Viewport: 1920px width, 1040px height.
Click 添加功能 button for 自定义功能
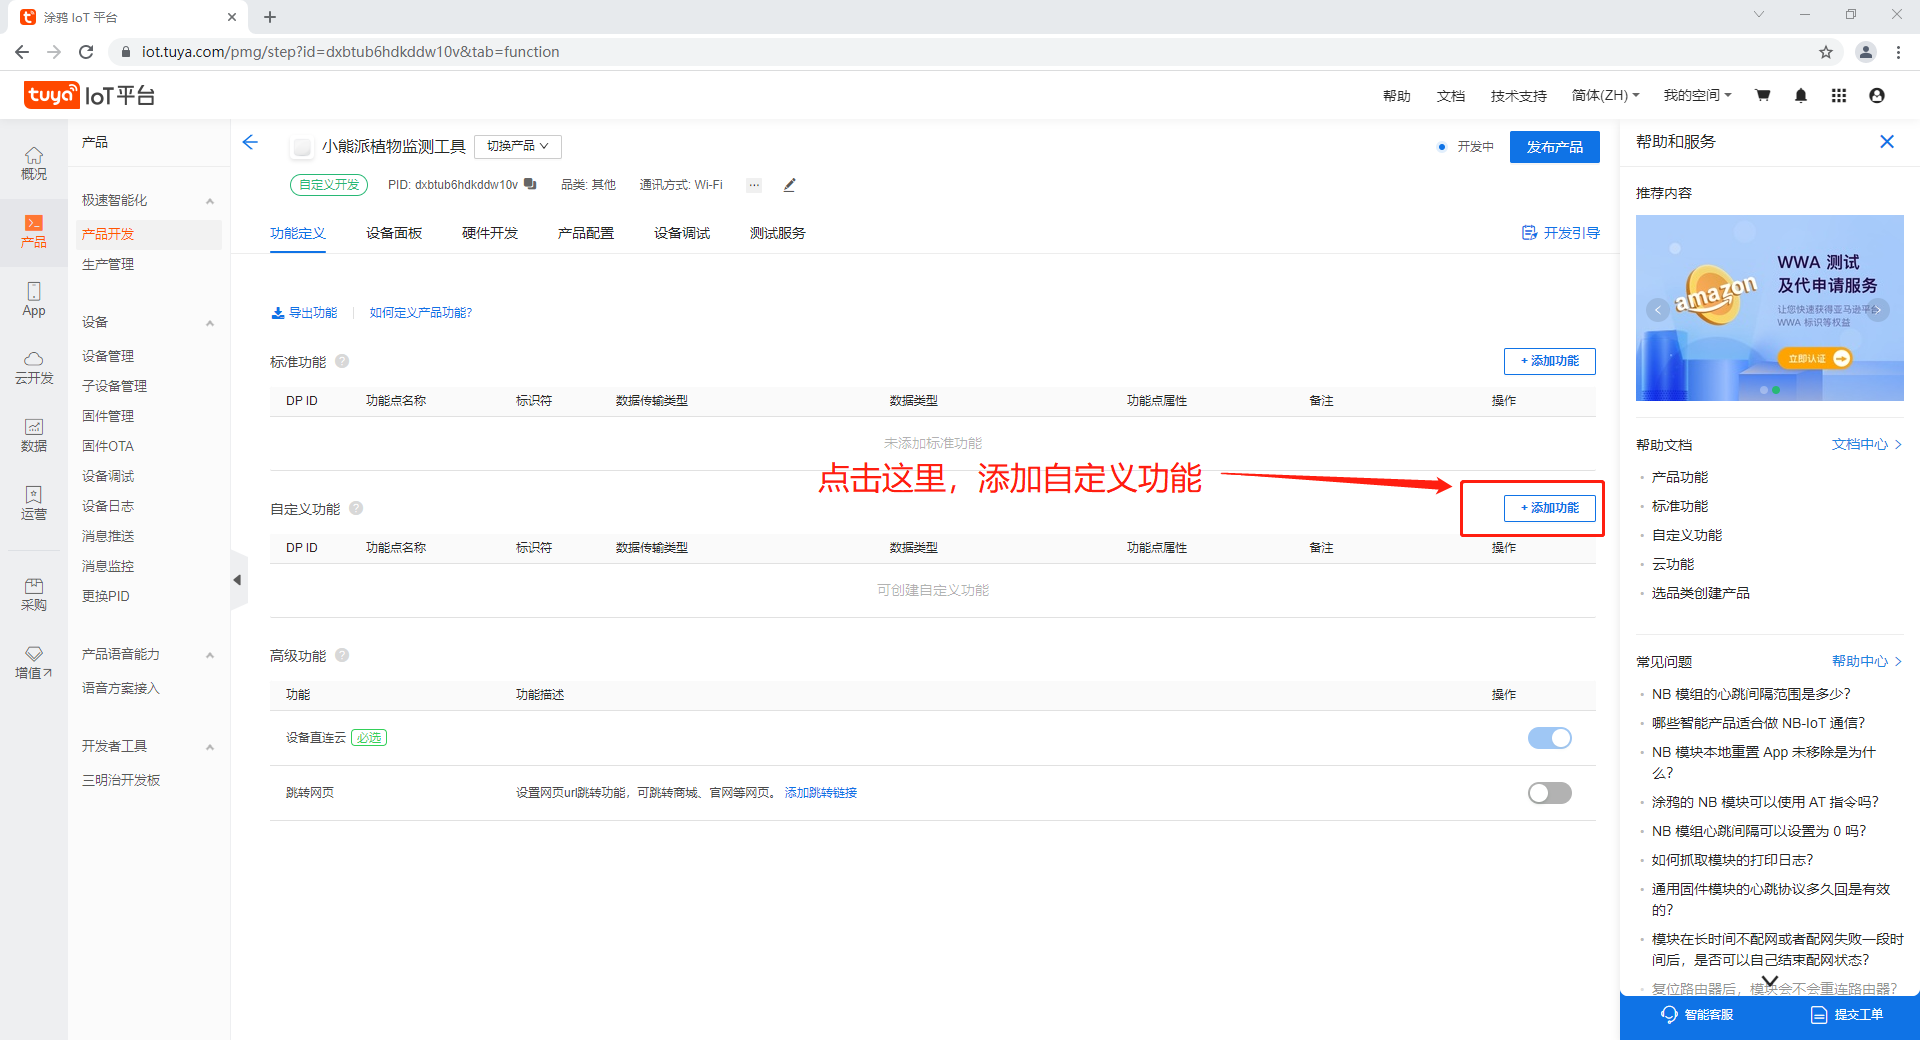1549,508
